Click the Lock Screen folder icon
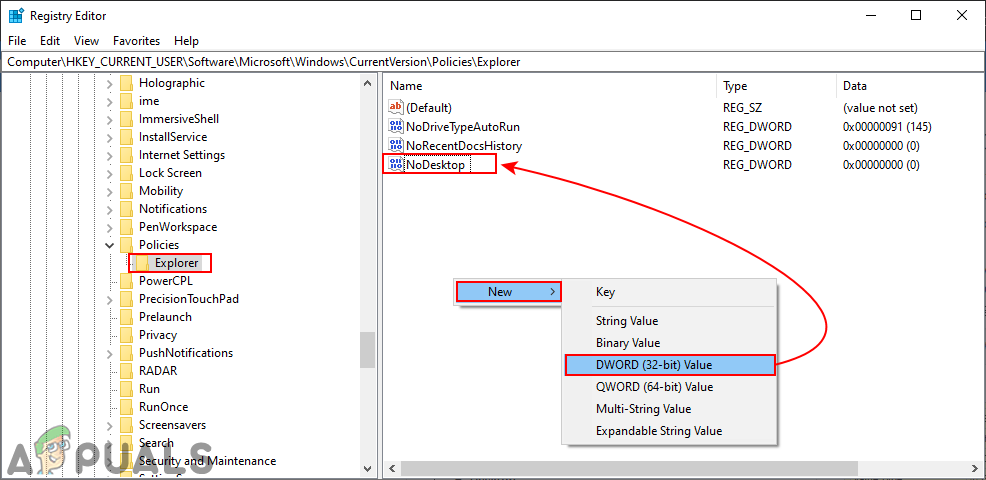Screen dimensions: 986x480 (x=127, y=173)
